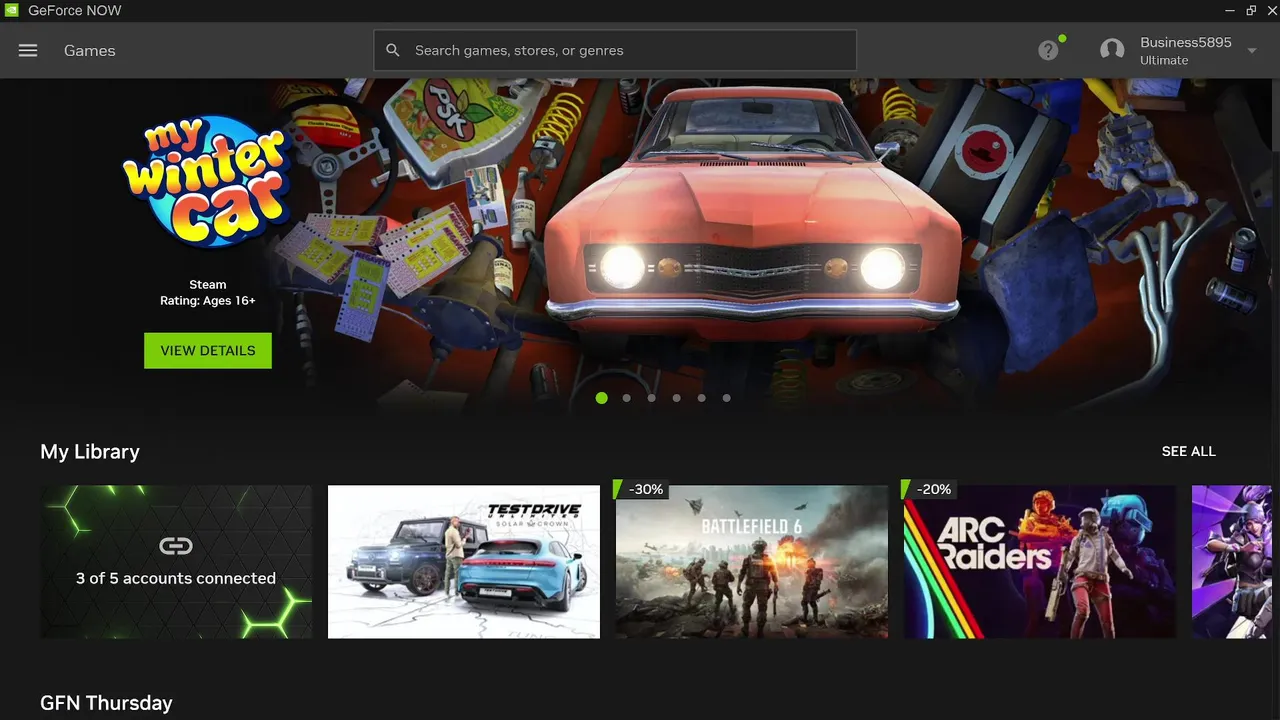Click the My Library heading
1280x720 pixels.
[x=90, y=452]
